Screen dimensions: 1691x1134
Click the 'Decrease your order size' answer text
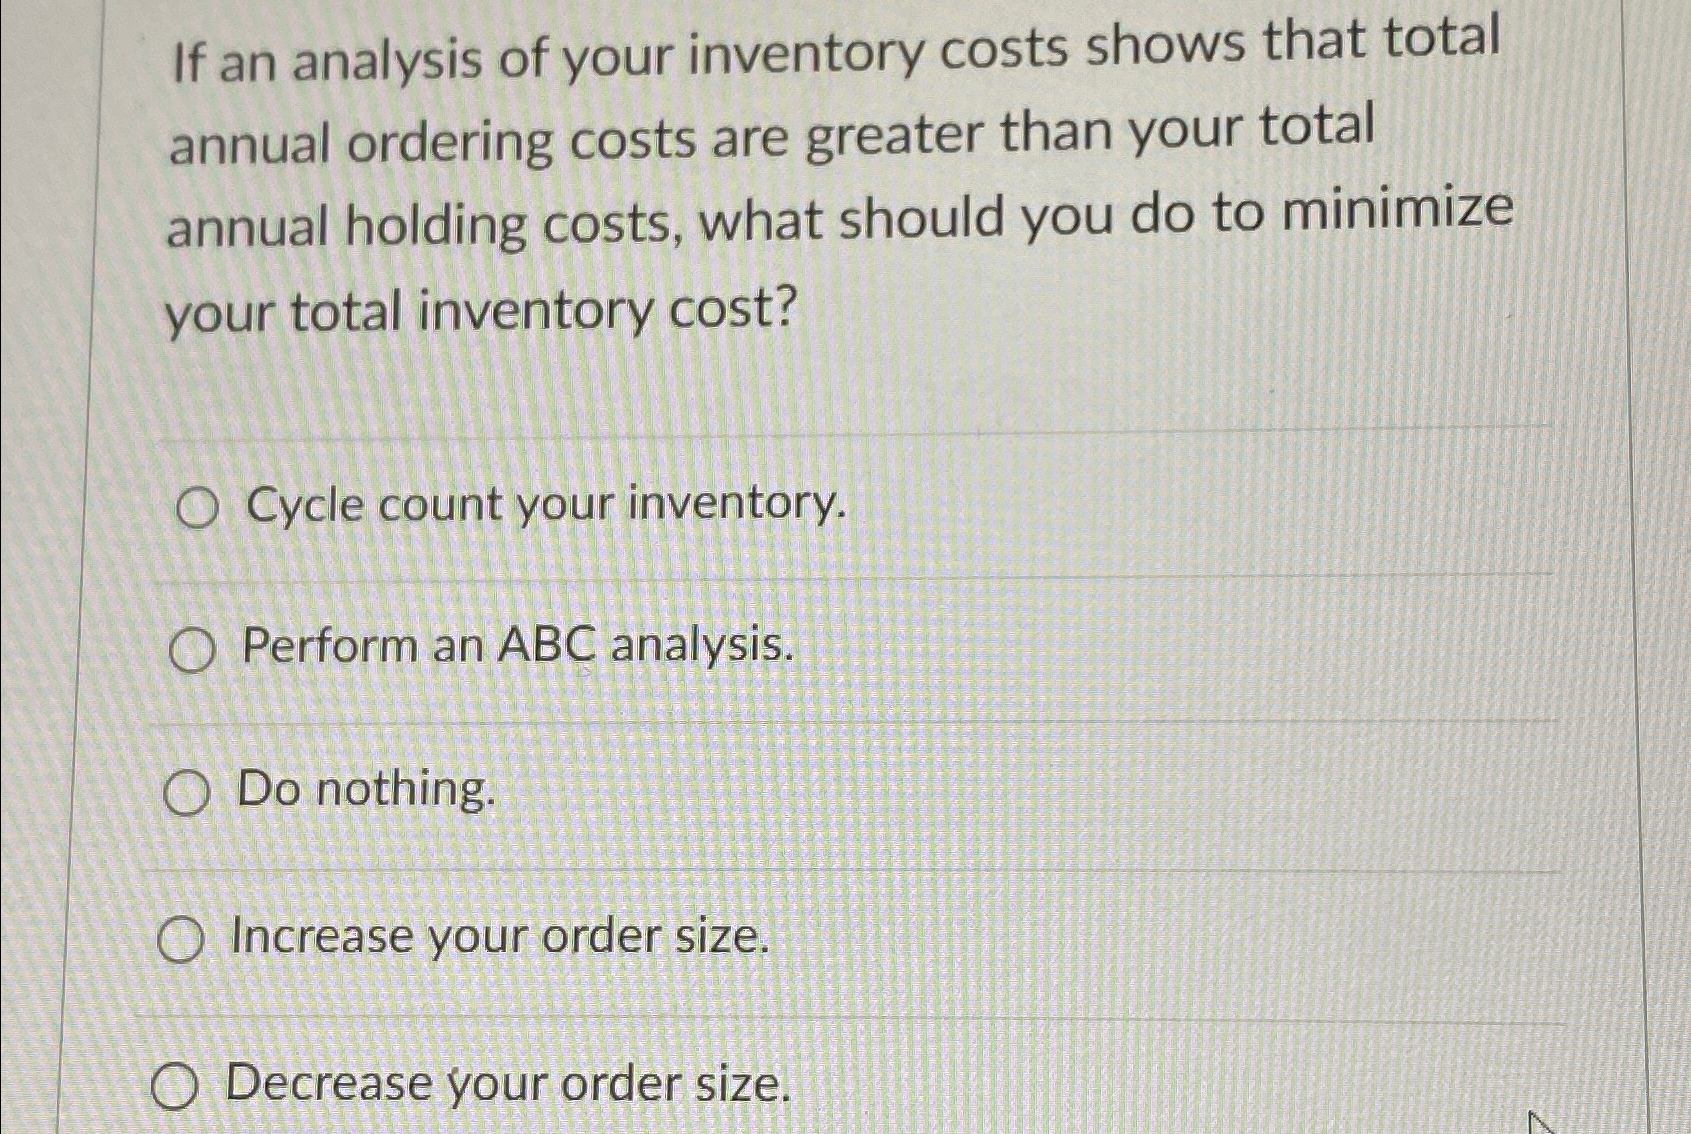coord(505,1085)
